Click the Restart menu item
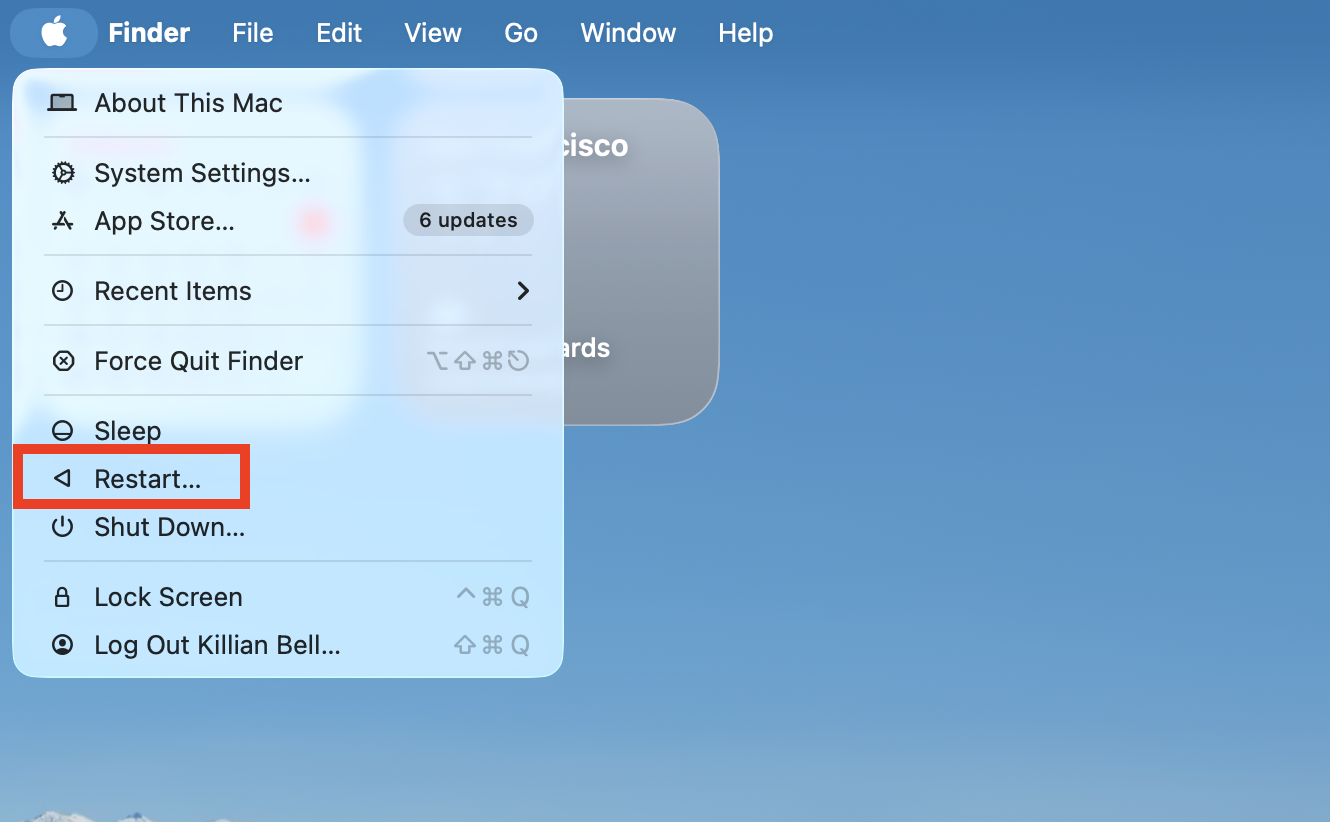Image resolution: width=1330 pixels, height=822 pixels. tap(150, 478)
